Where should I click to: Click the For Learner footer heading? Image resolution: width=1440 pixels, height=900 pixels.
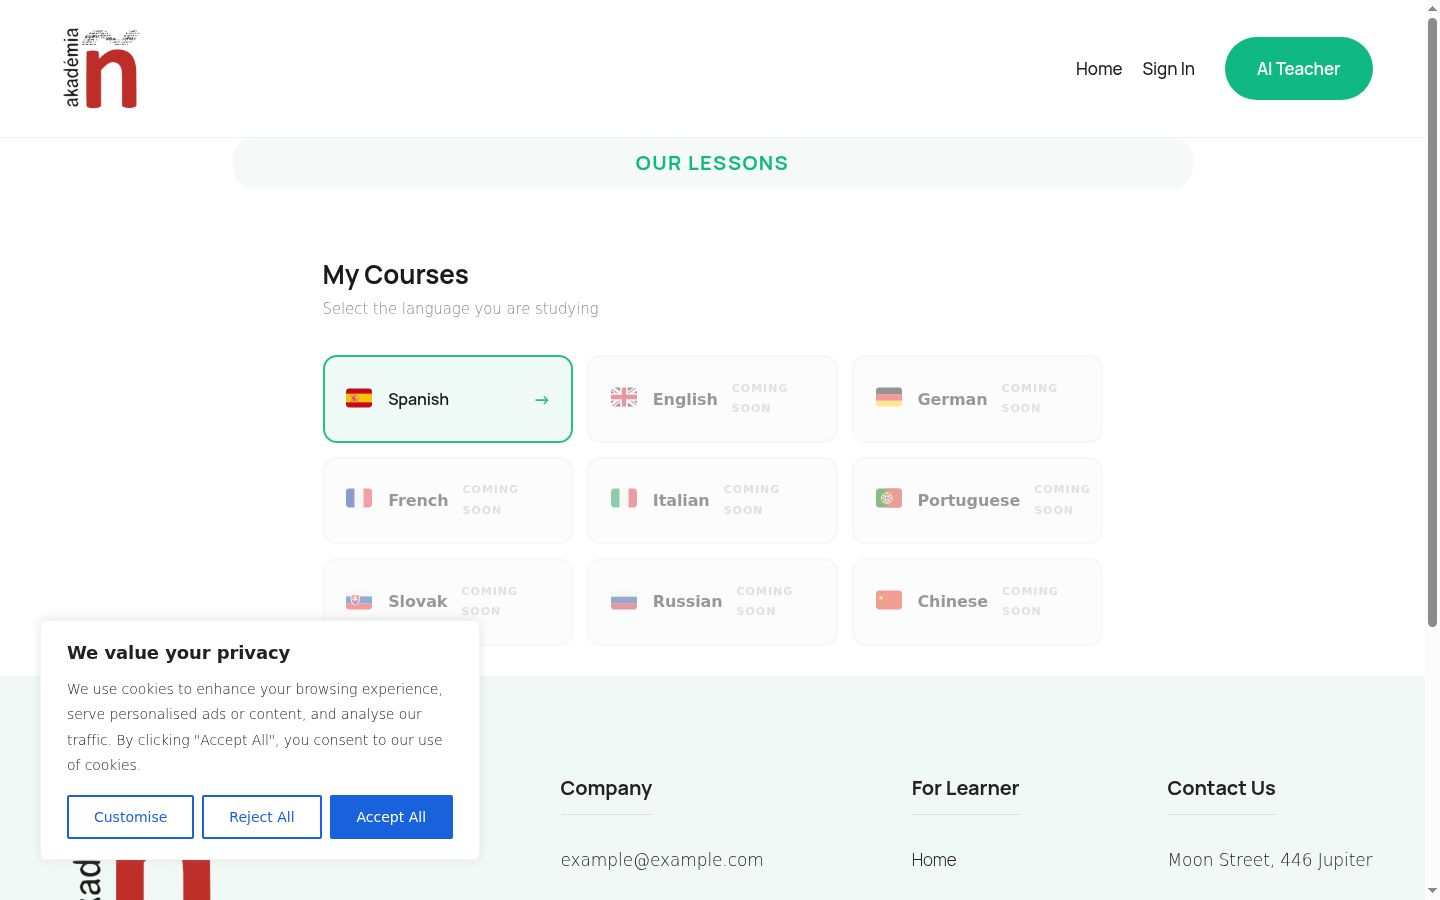(965, 788)
